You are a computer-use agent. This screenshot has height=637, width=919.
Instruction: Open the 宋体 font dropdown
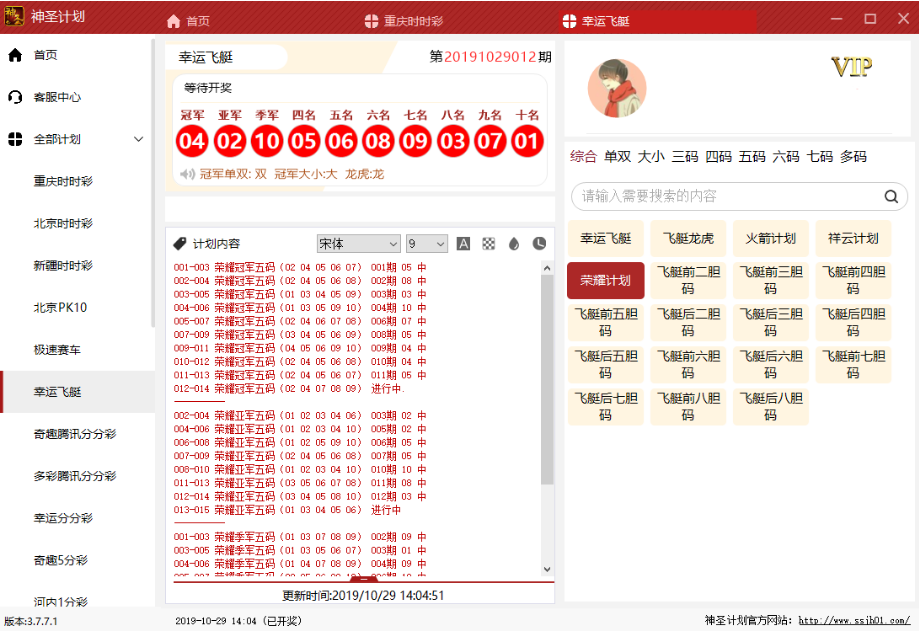(358, 244)
